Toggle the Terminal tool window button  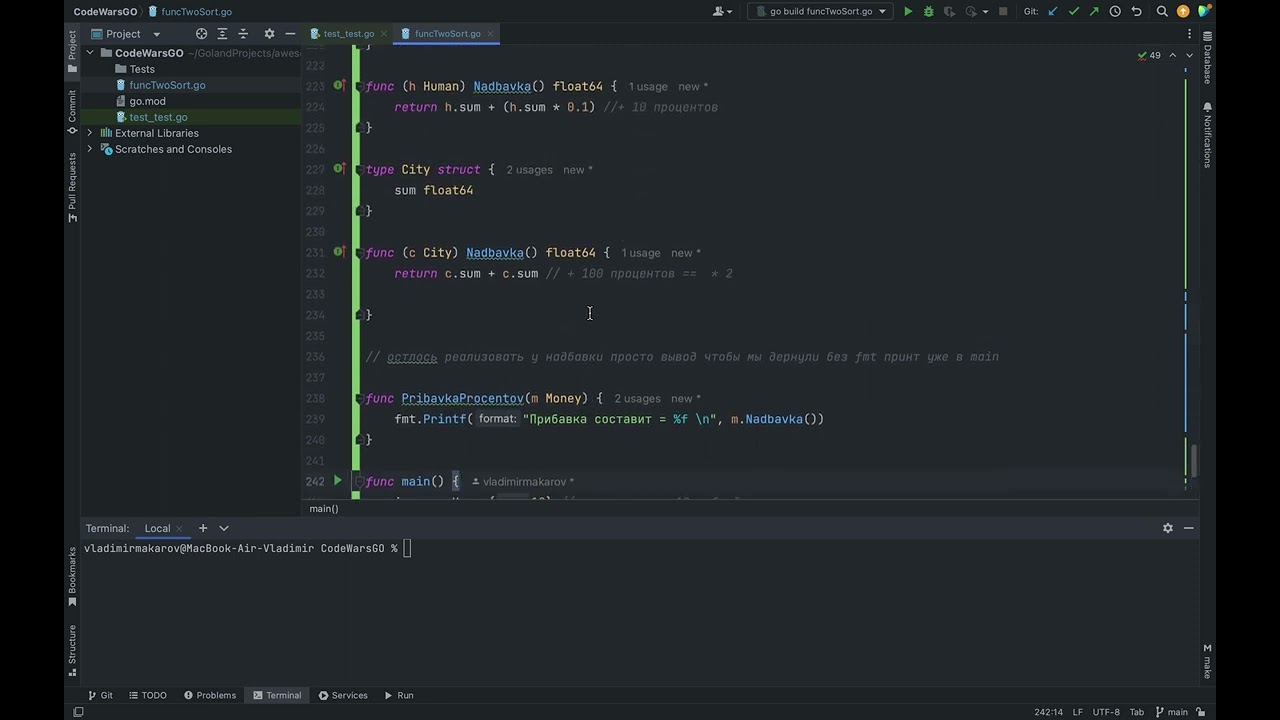[x=277, y=695]
